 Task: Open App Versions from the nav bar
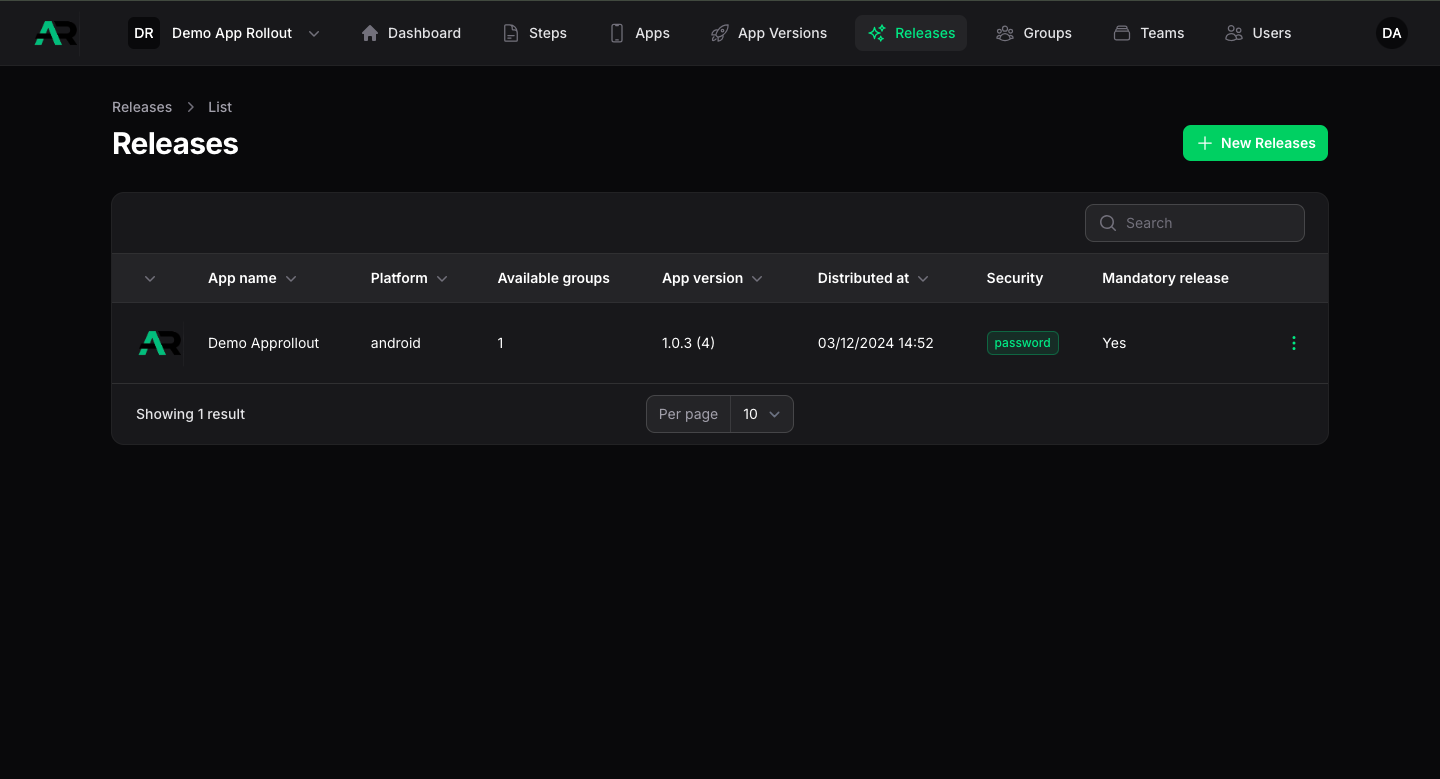click(x=769, y=33)
